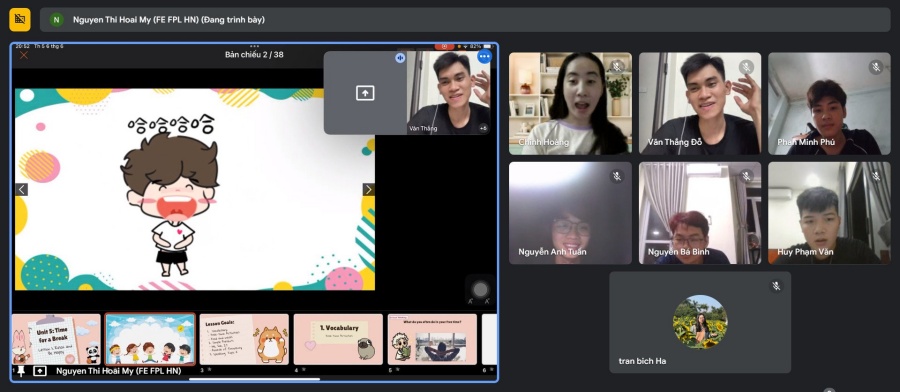The image size is (900, 392).
Task: Close the slideshow with orange X
Action: click(24, 55)
